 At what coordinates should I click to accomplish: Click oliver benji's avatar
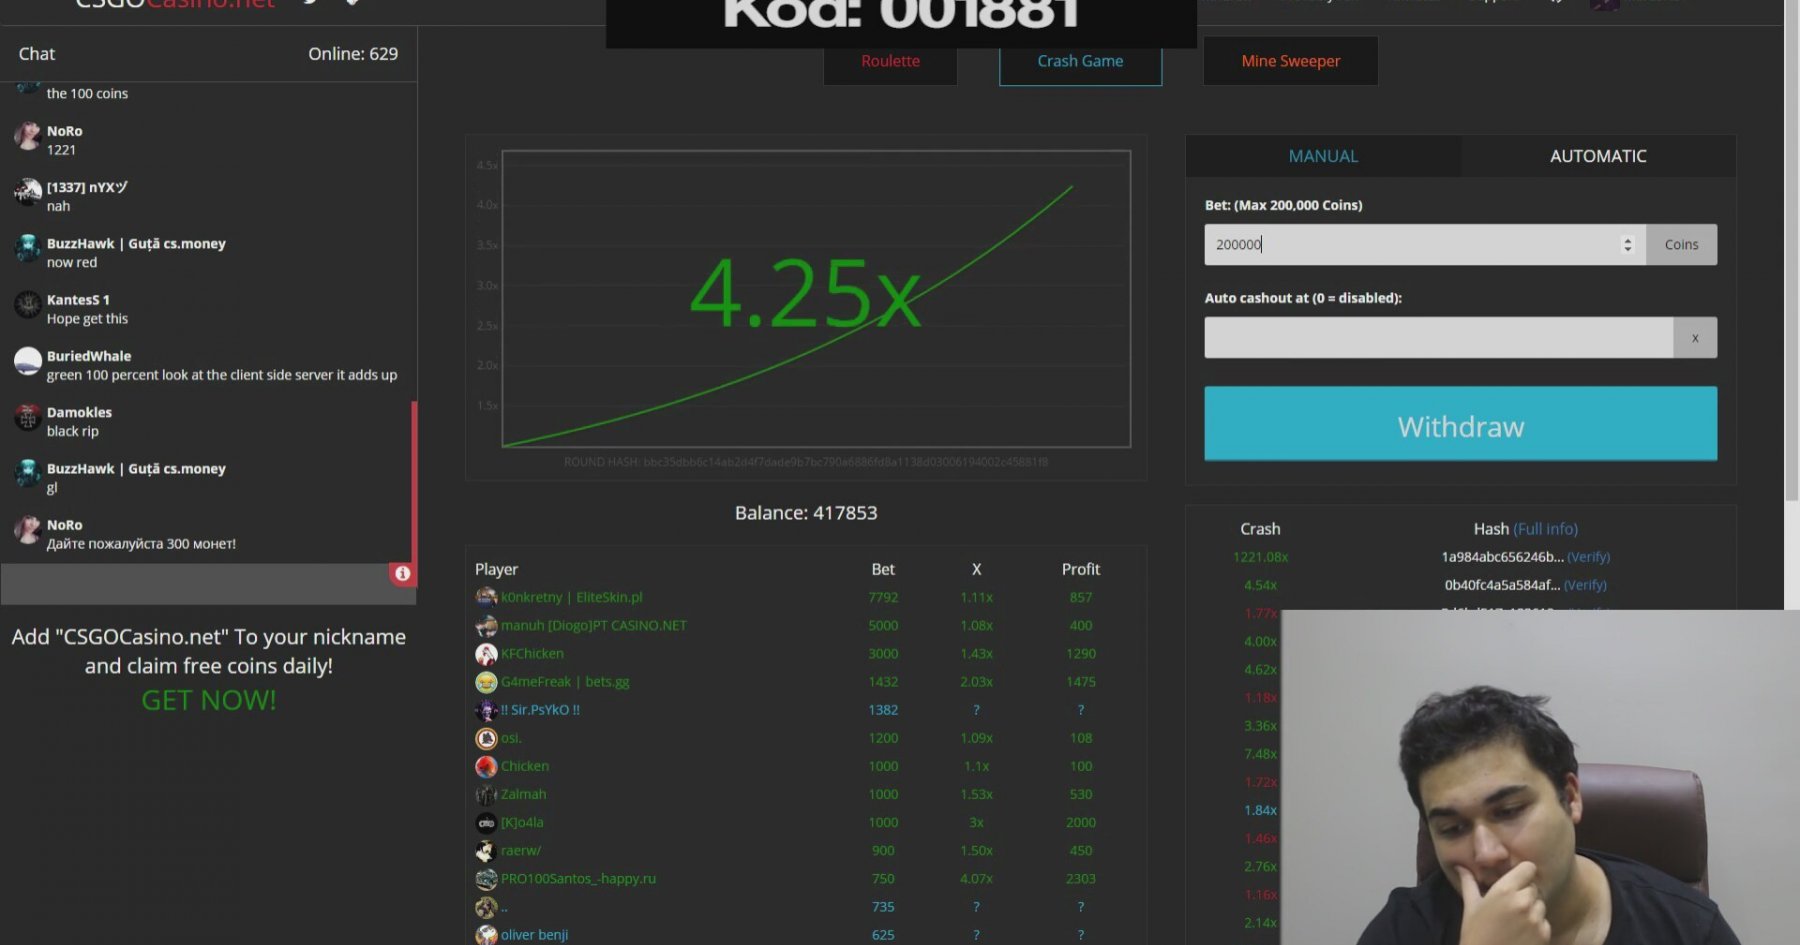486,935
